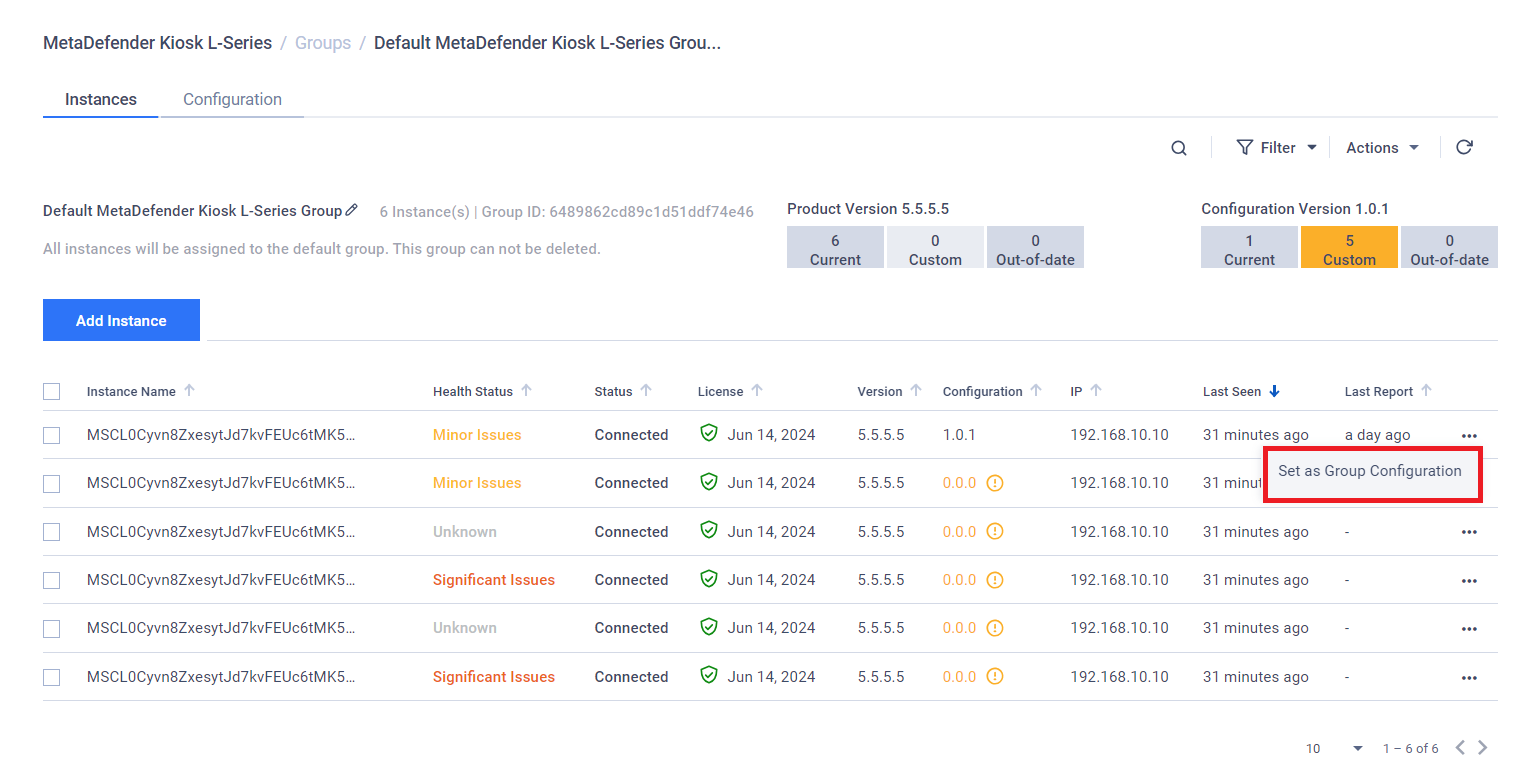Click the 'a day ago' last report
The height and width of the screenshot is (775, 1537).
[x=1377, y=435]
